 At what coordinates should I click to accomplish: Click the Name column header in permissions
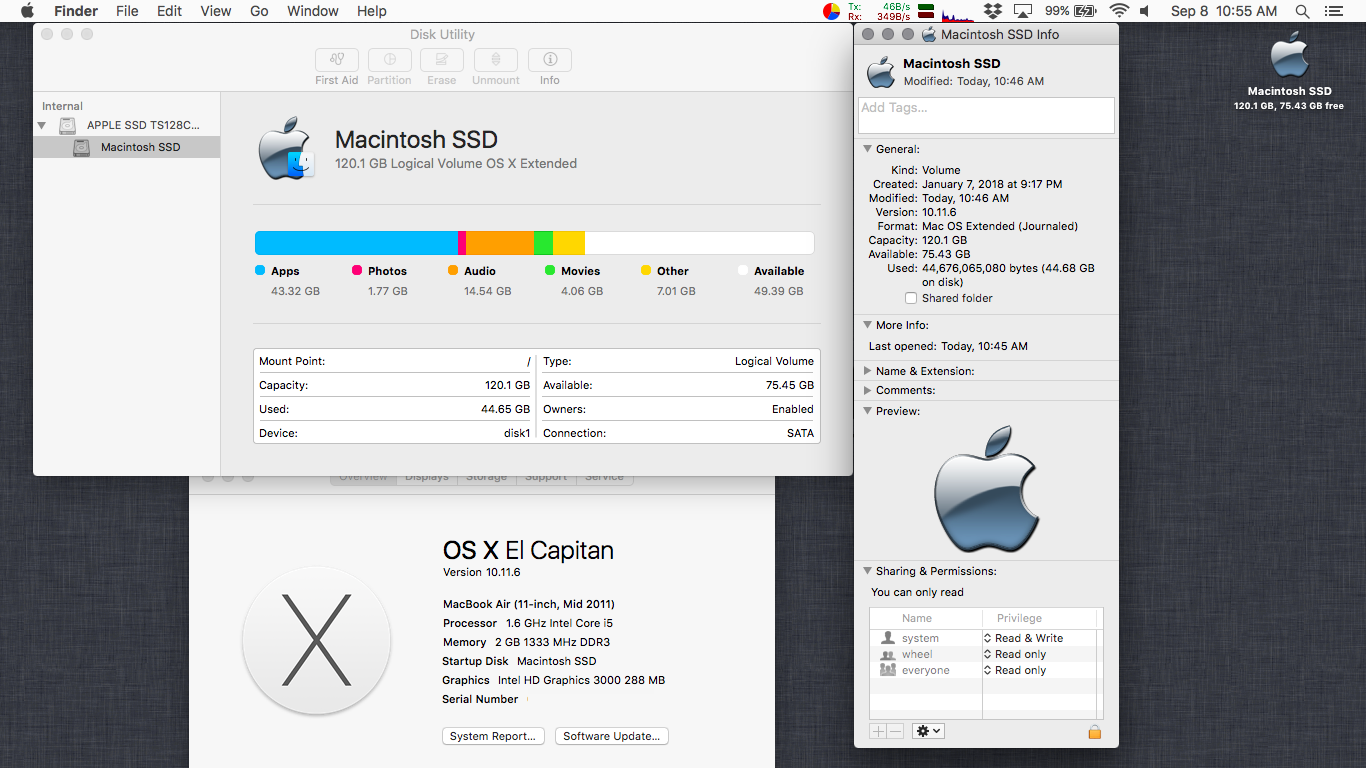coord(917,618)
